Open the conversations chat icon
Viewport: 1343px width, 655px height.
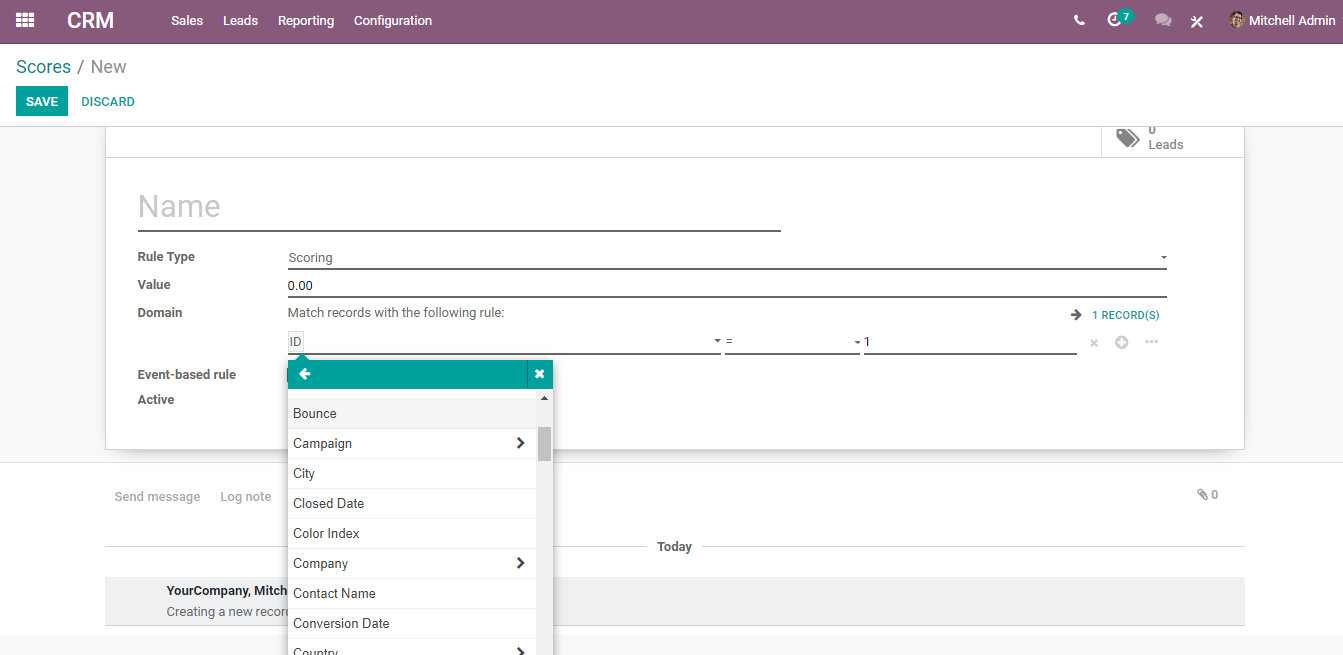pos(1163,20)
